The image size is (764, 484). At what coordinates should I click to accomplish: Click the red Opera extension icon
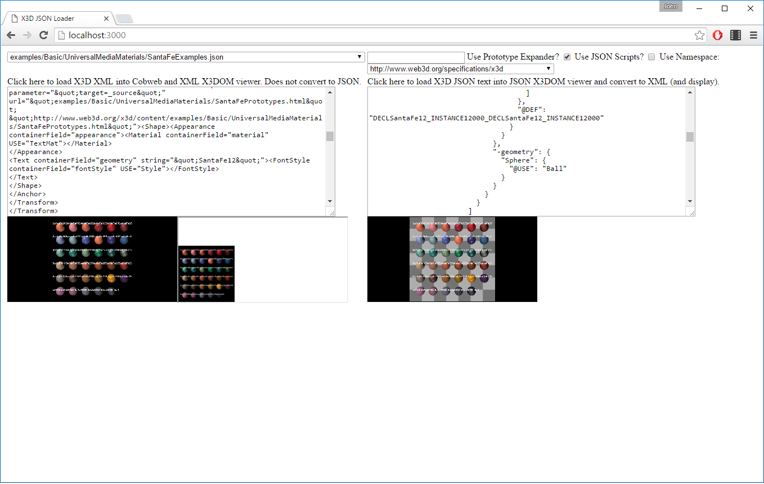(717, 35)
